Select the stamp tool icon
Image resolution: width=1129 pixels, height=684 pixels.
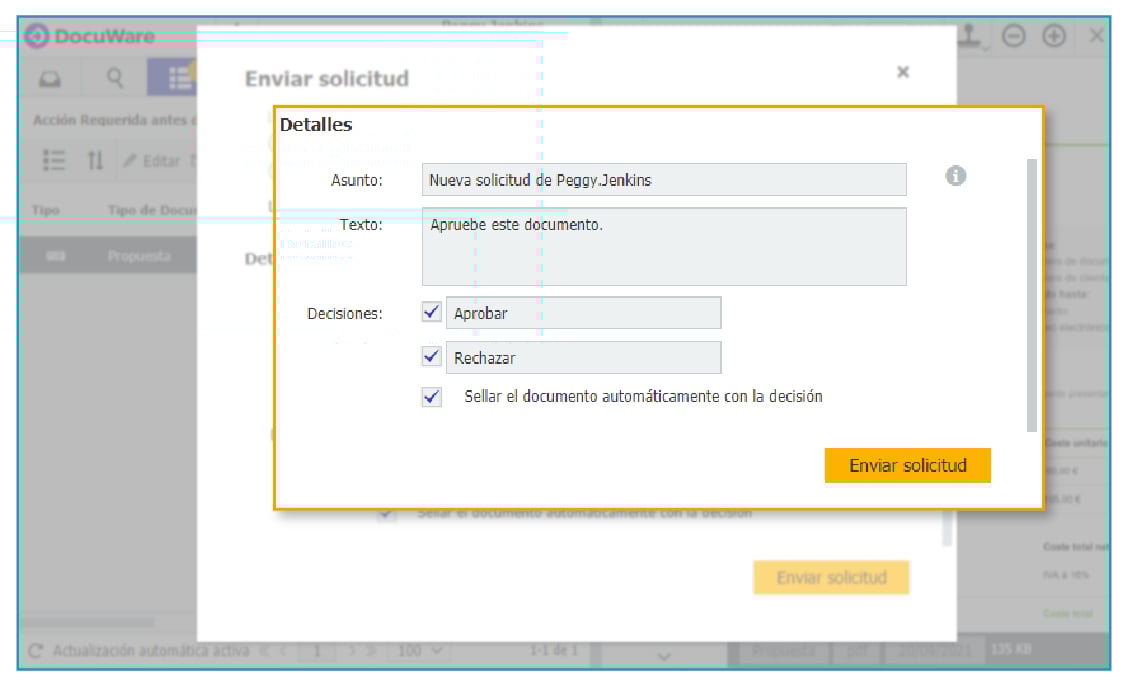click(x=970, y=36)
